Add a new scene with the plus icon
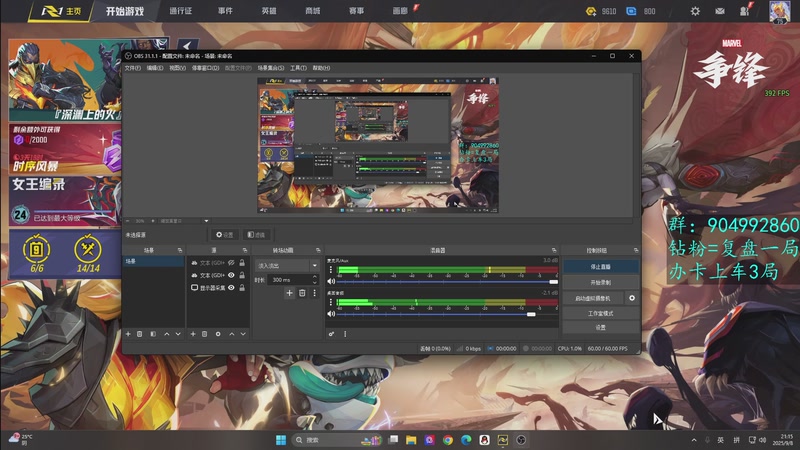This screenshot has width=800, height=450. (x=128, y=334)
